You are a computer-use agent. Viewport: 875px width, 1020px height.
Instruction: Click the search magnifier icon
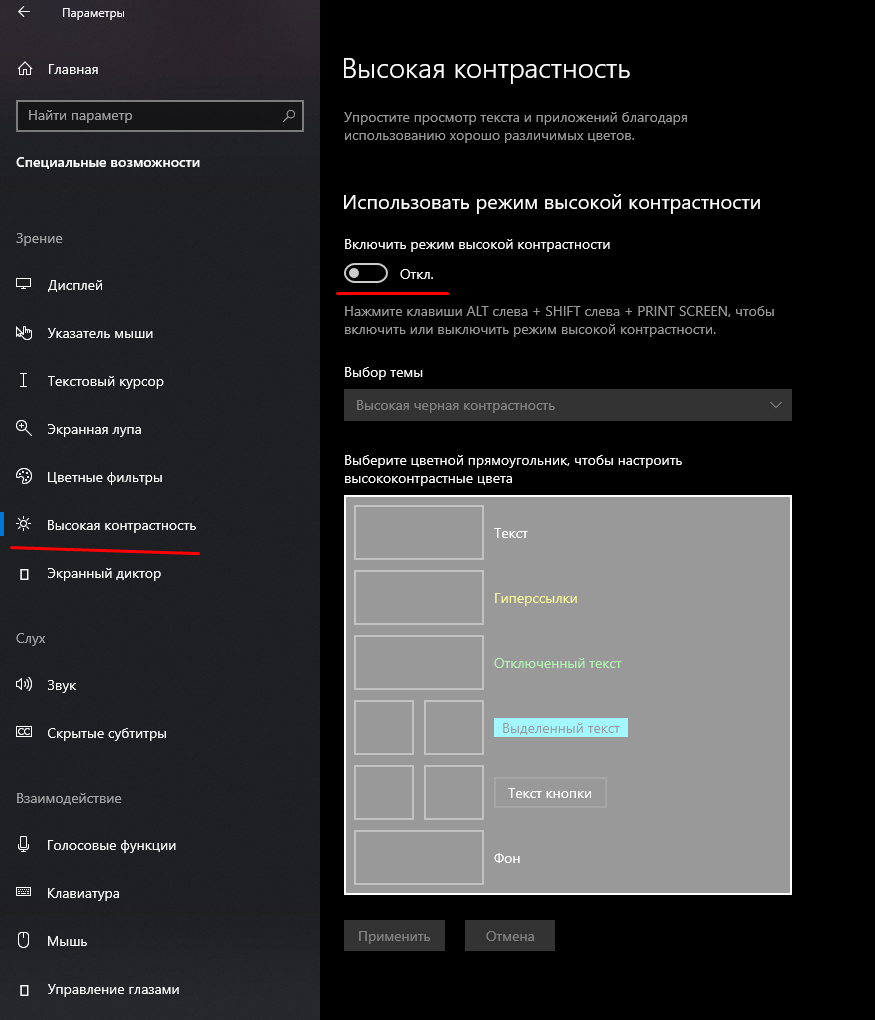[290, 116]
